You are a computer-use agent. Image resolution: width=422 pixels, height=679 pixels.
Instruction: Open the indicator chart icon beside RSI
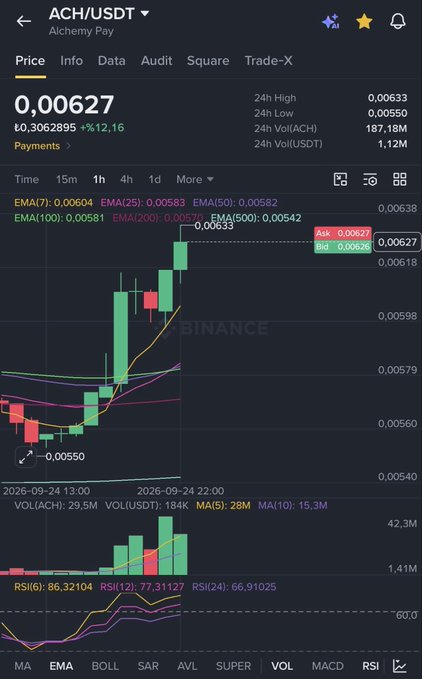399,666
